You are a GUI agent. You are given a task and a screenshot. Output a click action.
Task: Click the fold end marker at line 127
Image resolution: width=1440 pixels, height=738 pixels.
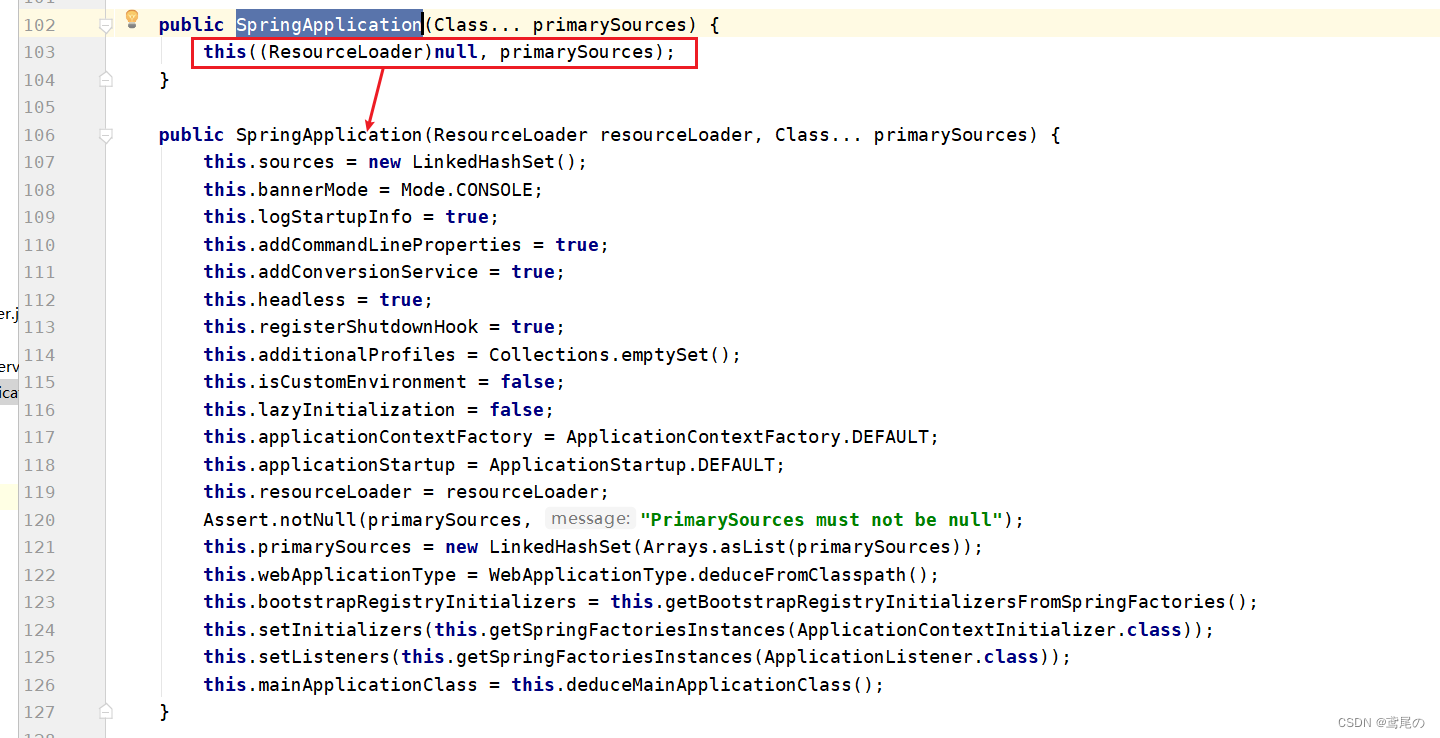coord(106,712)
